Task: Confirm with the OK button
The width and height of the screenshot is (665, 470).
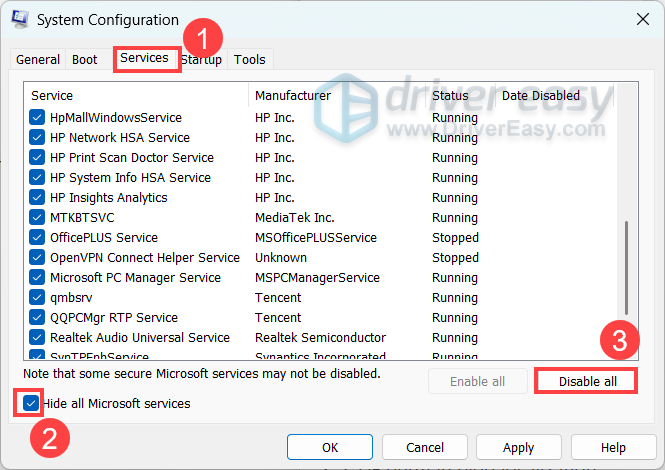Action: pyautogui.click(x=330, y=447)
